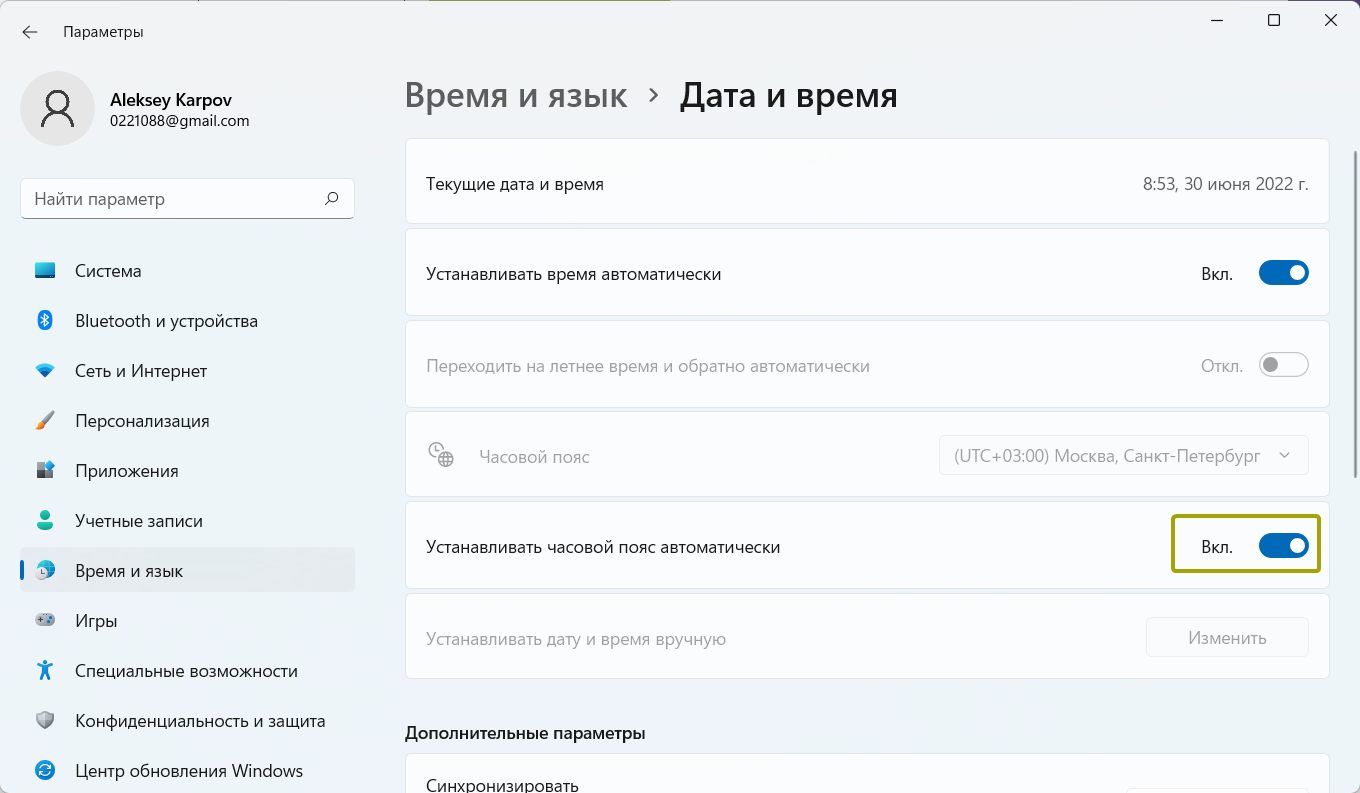
Task: Click the Специальные возможности accessibility icon
Action: (45, 670)
